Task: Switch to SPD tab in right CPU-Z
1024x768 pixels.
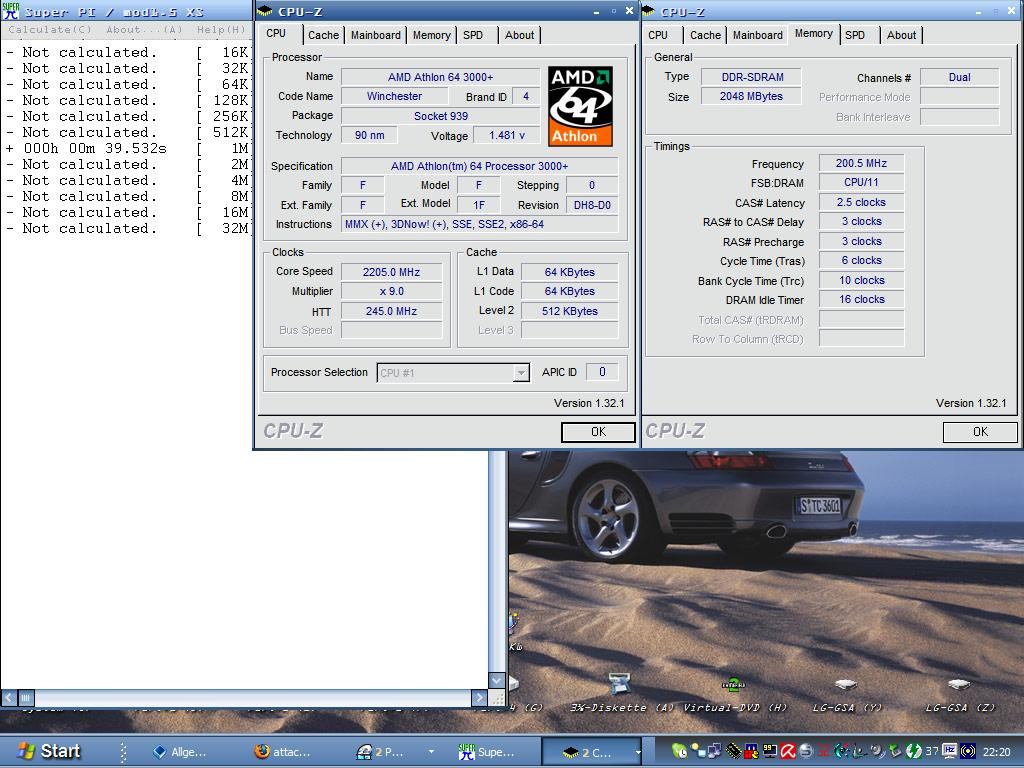Action: tap(855, 35)
